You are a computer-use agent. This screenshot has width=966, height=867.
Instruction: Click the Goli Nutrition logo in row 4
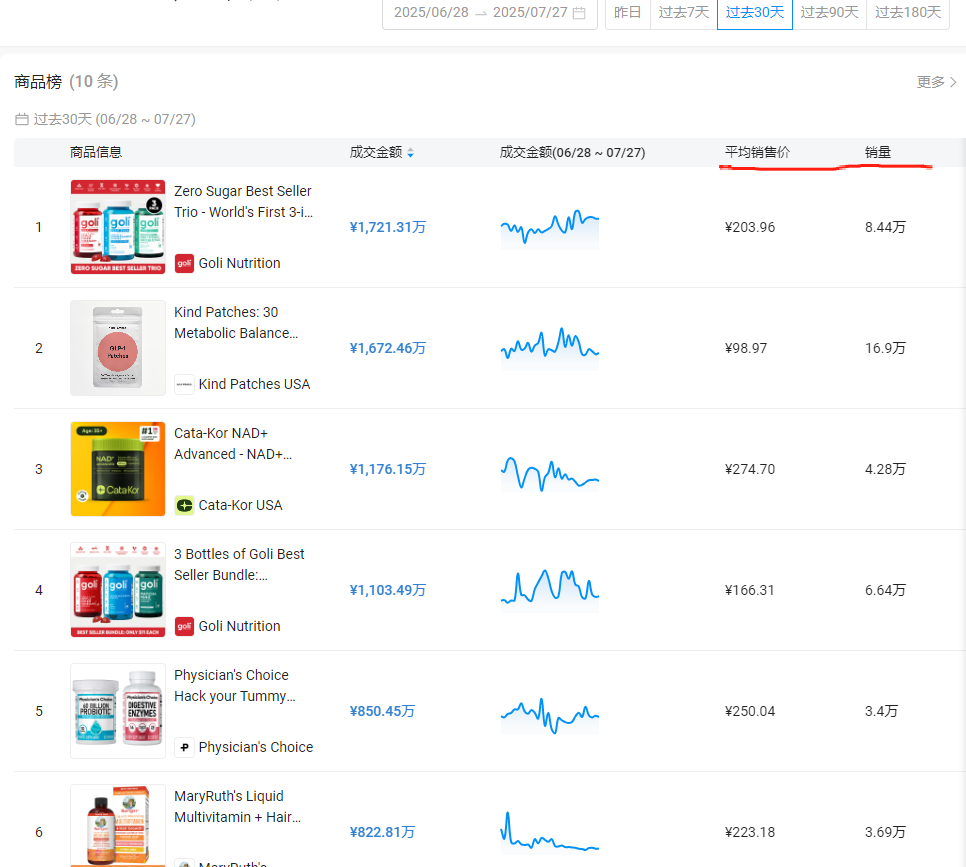coord(184,626)
